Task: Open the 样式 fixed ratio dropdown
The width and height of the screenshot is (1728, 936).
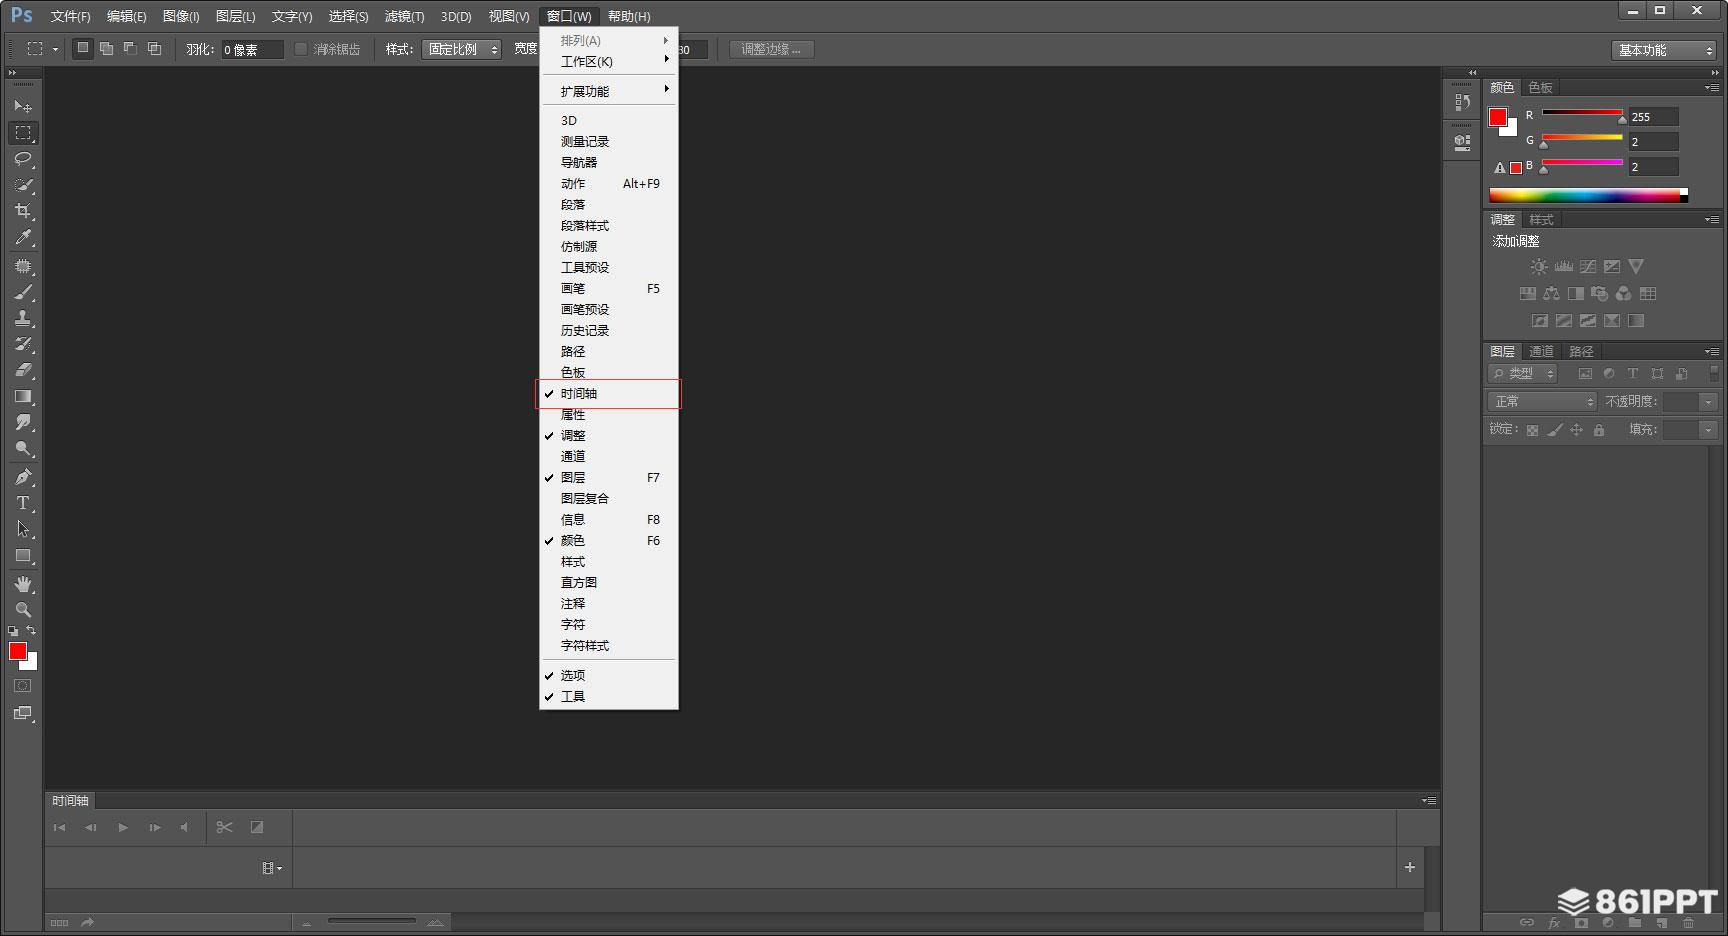Action: [x=461, y=49]
